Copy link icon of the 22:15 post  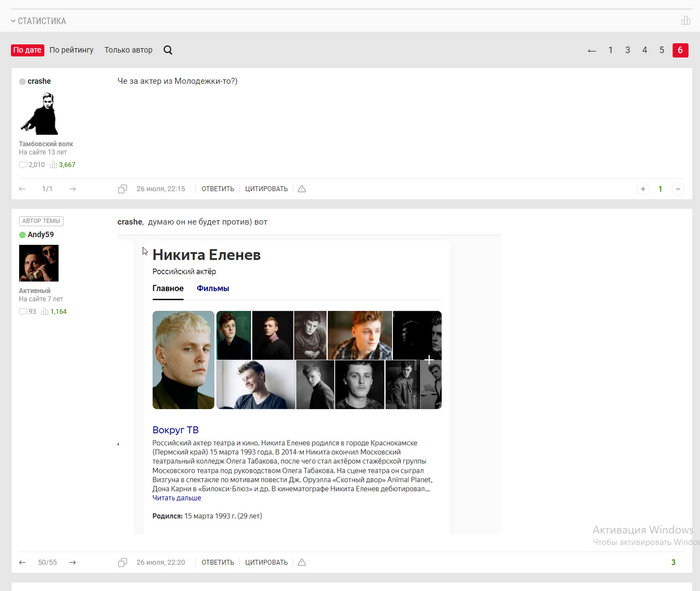point(122,189)
